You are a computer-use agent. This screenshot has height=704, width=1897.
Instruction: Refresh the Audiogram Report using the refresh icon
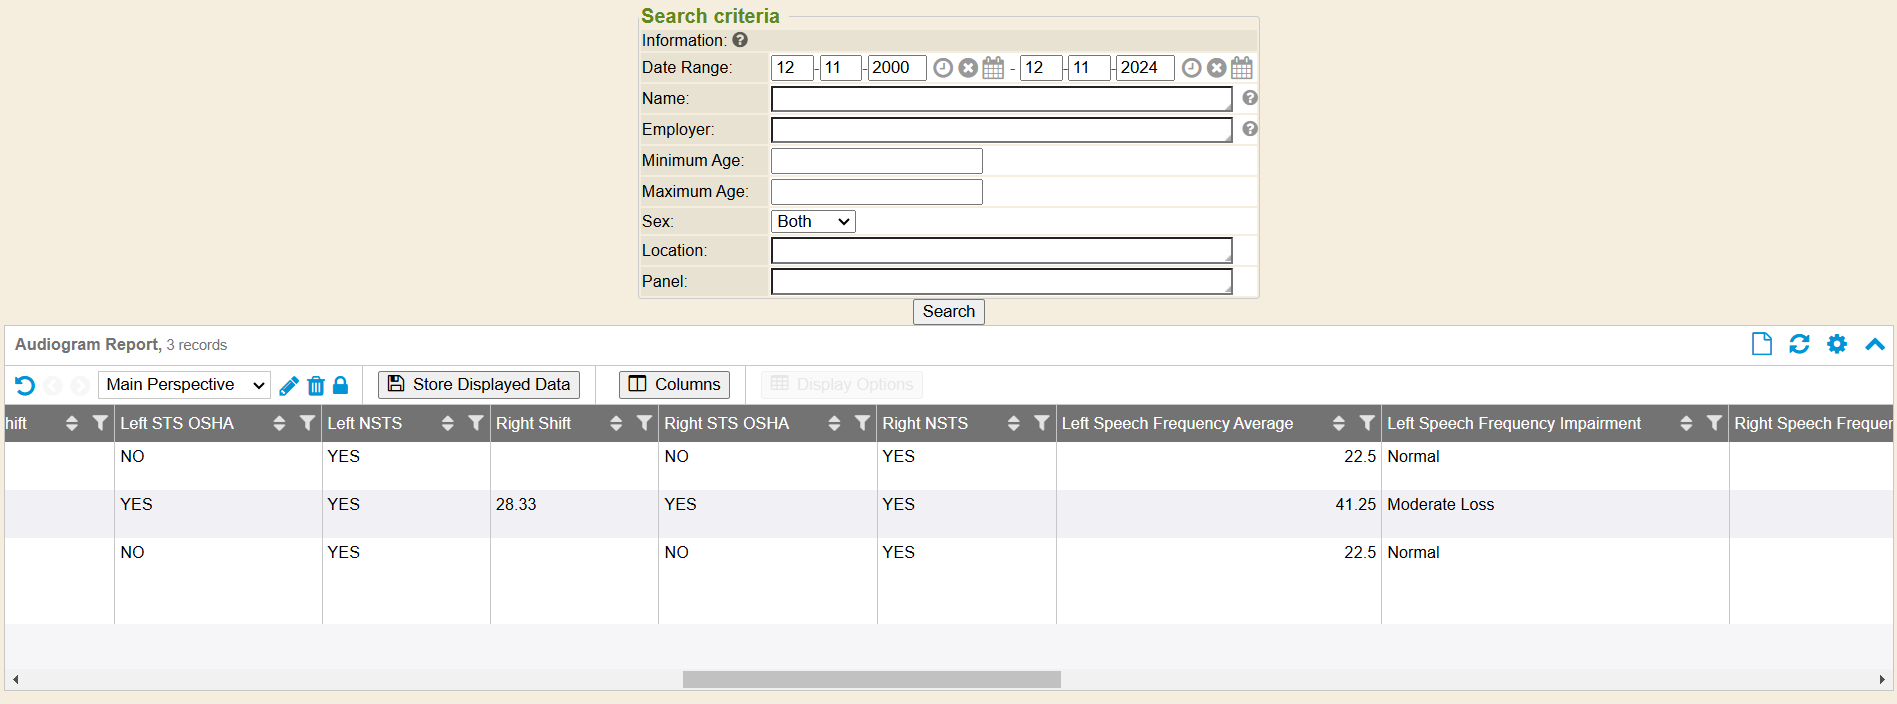pos(1798,344)
